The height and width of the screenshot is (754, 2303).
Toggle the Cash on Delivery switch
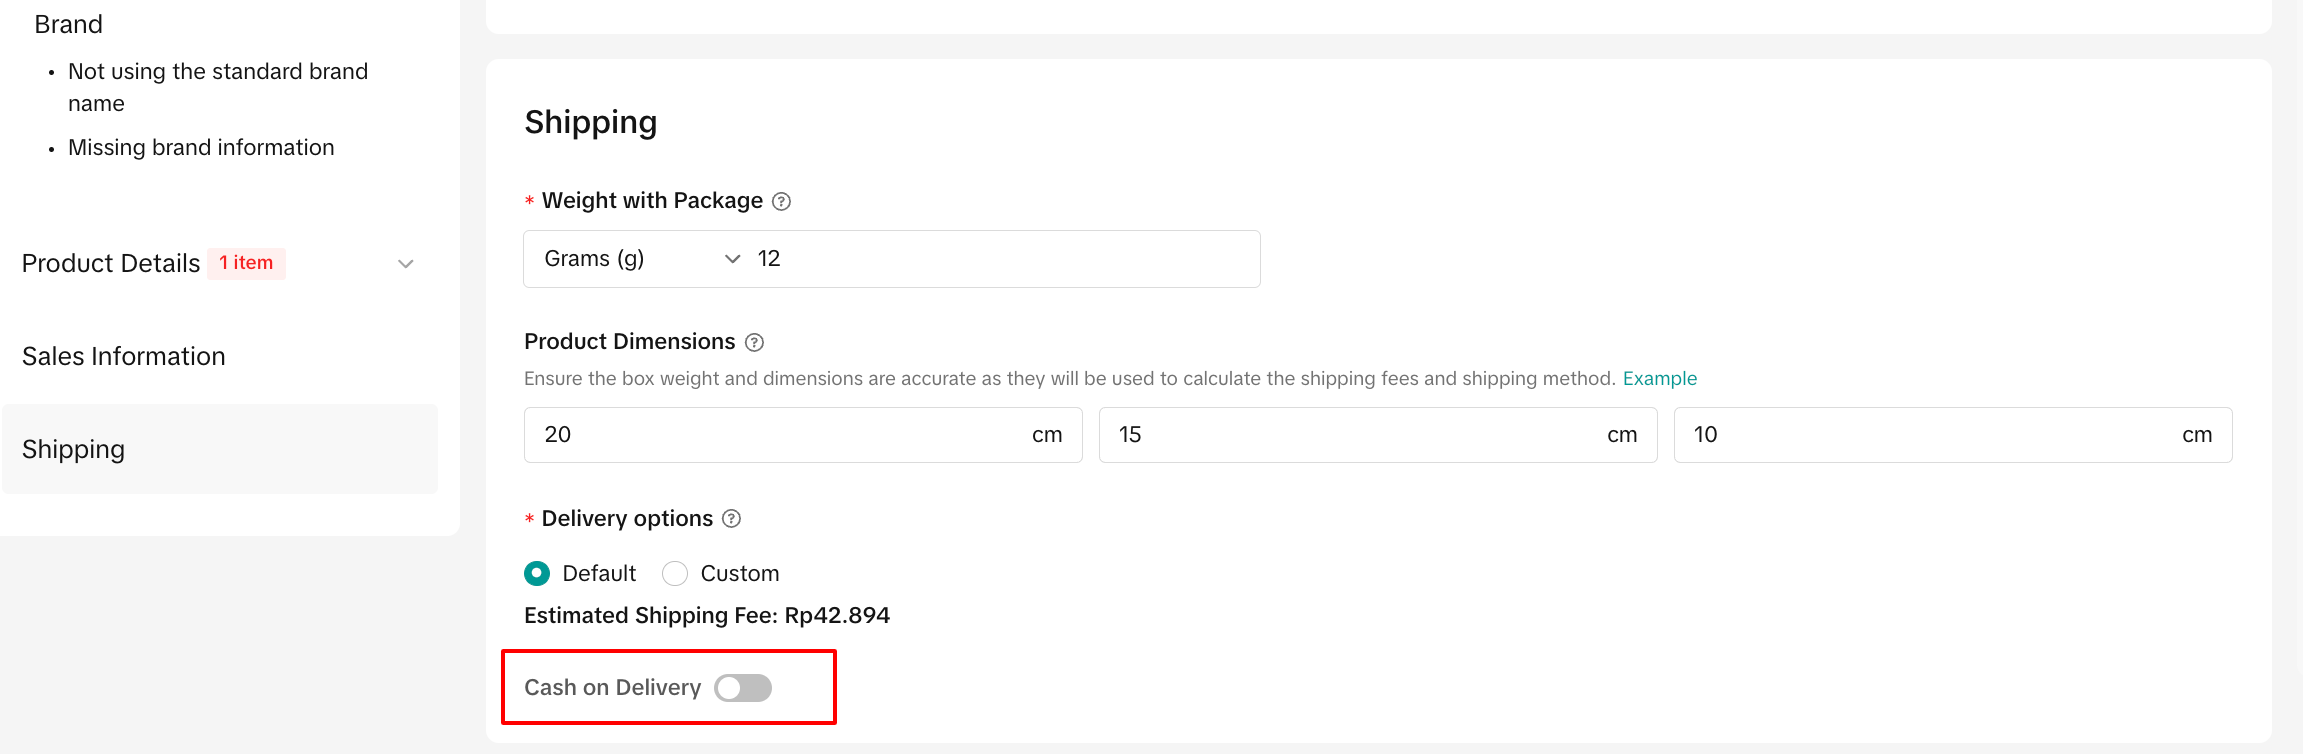(x=743, y=688)
